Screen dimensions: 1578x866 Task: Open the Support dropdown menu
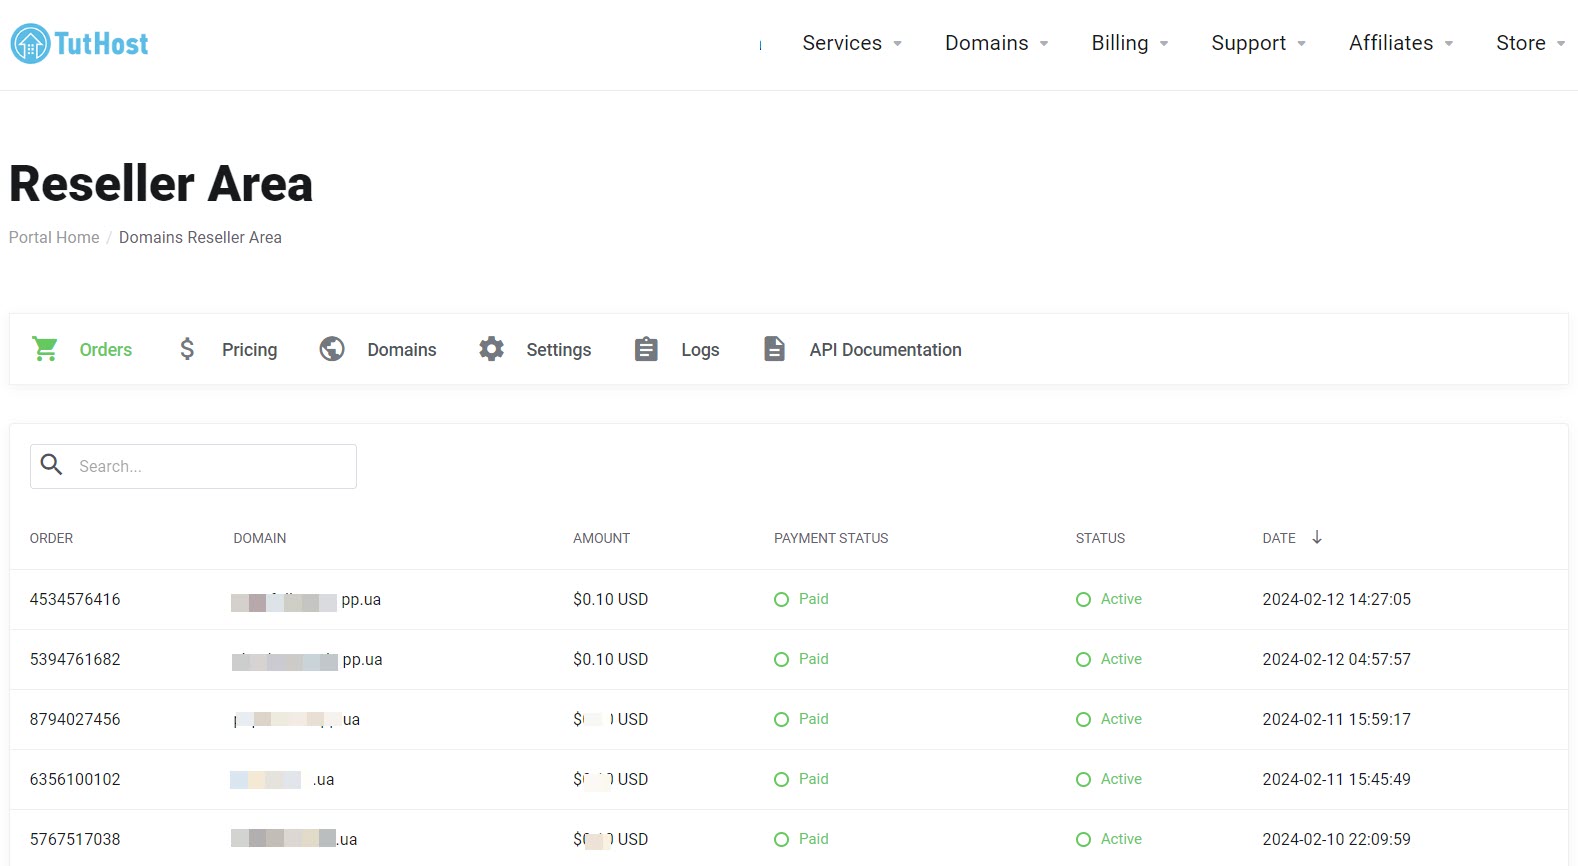[1258, 43]
